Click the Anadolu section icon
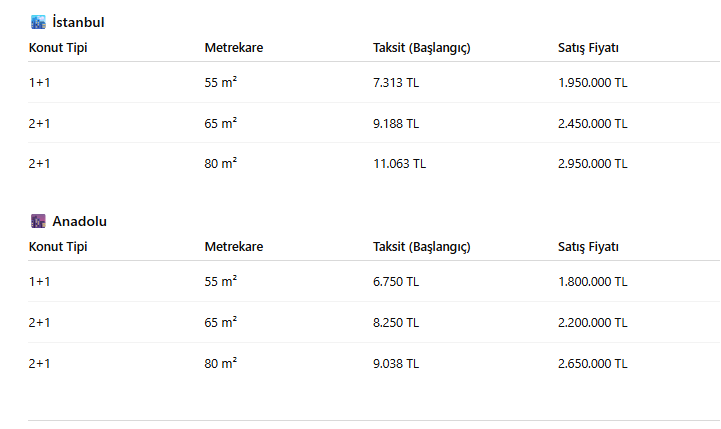721x429 pixels. point(38,221)
